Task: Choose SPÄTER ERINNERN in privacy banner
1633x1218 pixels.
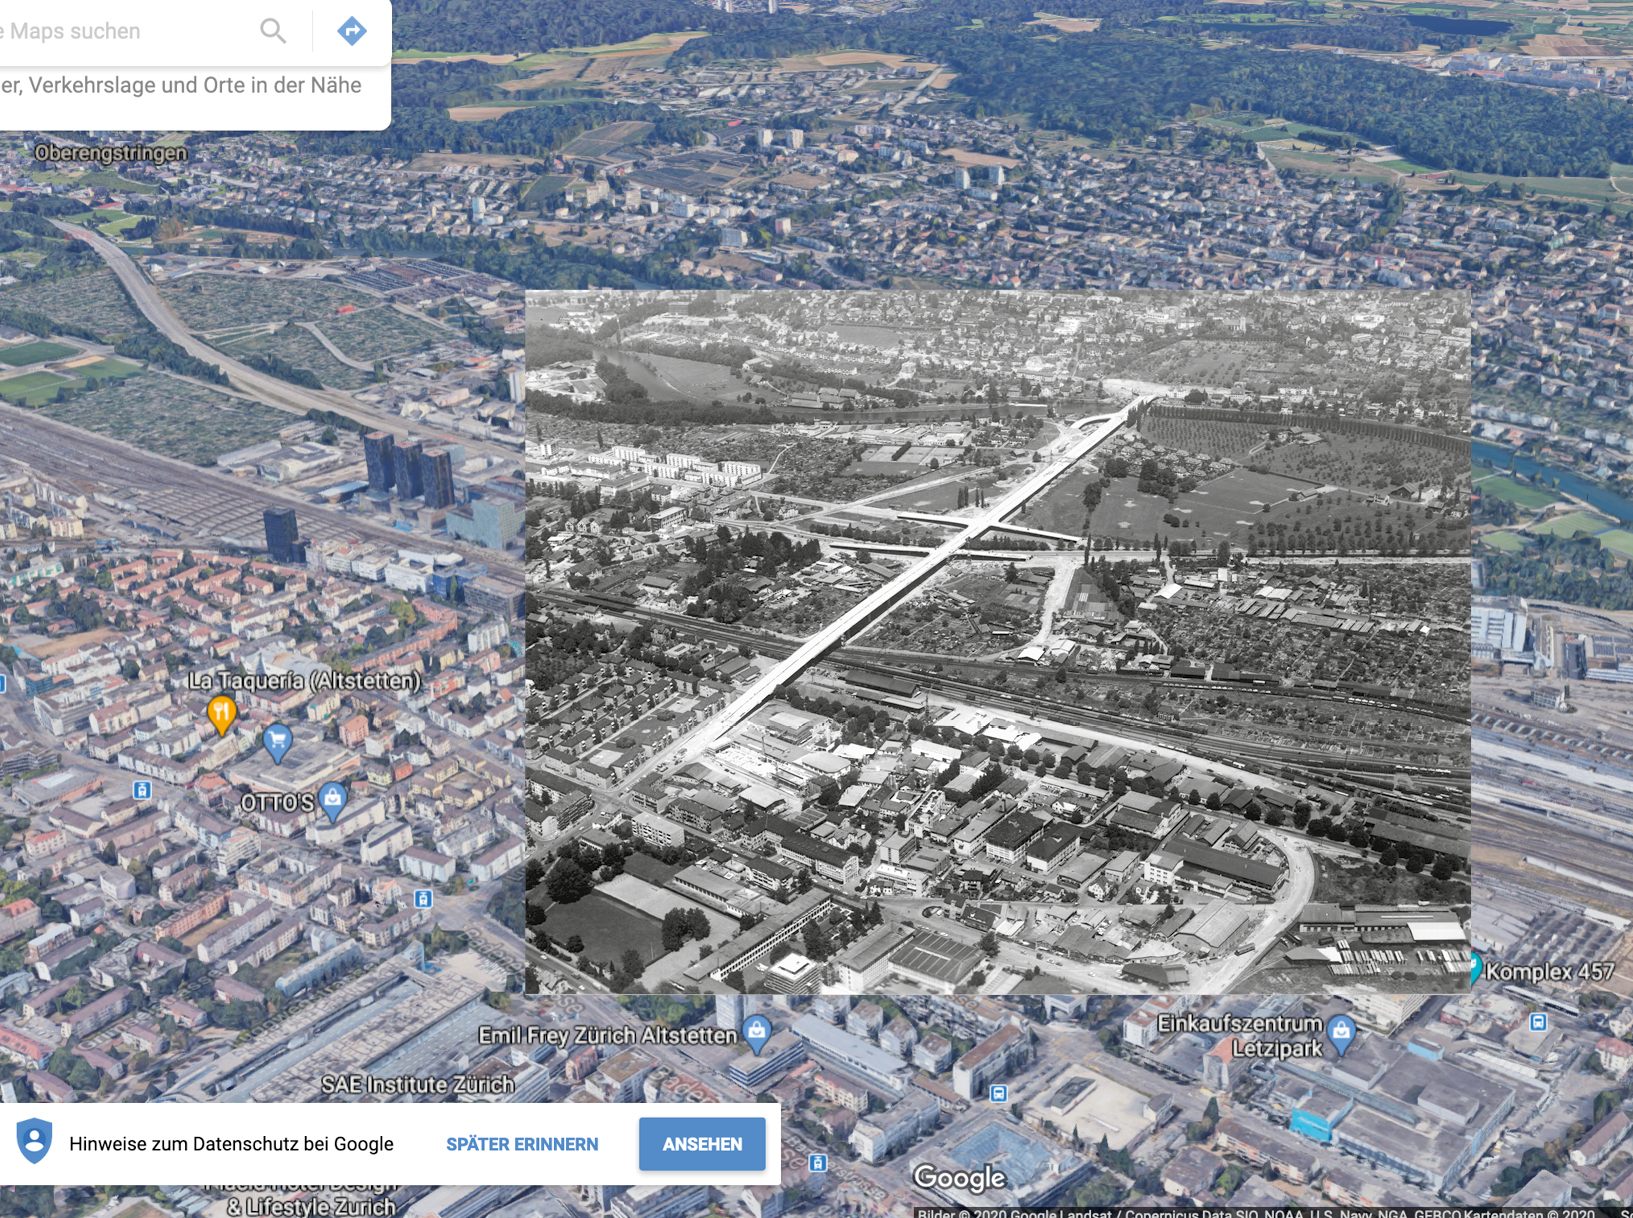Action: click(522, 1144)
